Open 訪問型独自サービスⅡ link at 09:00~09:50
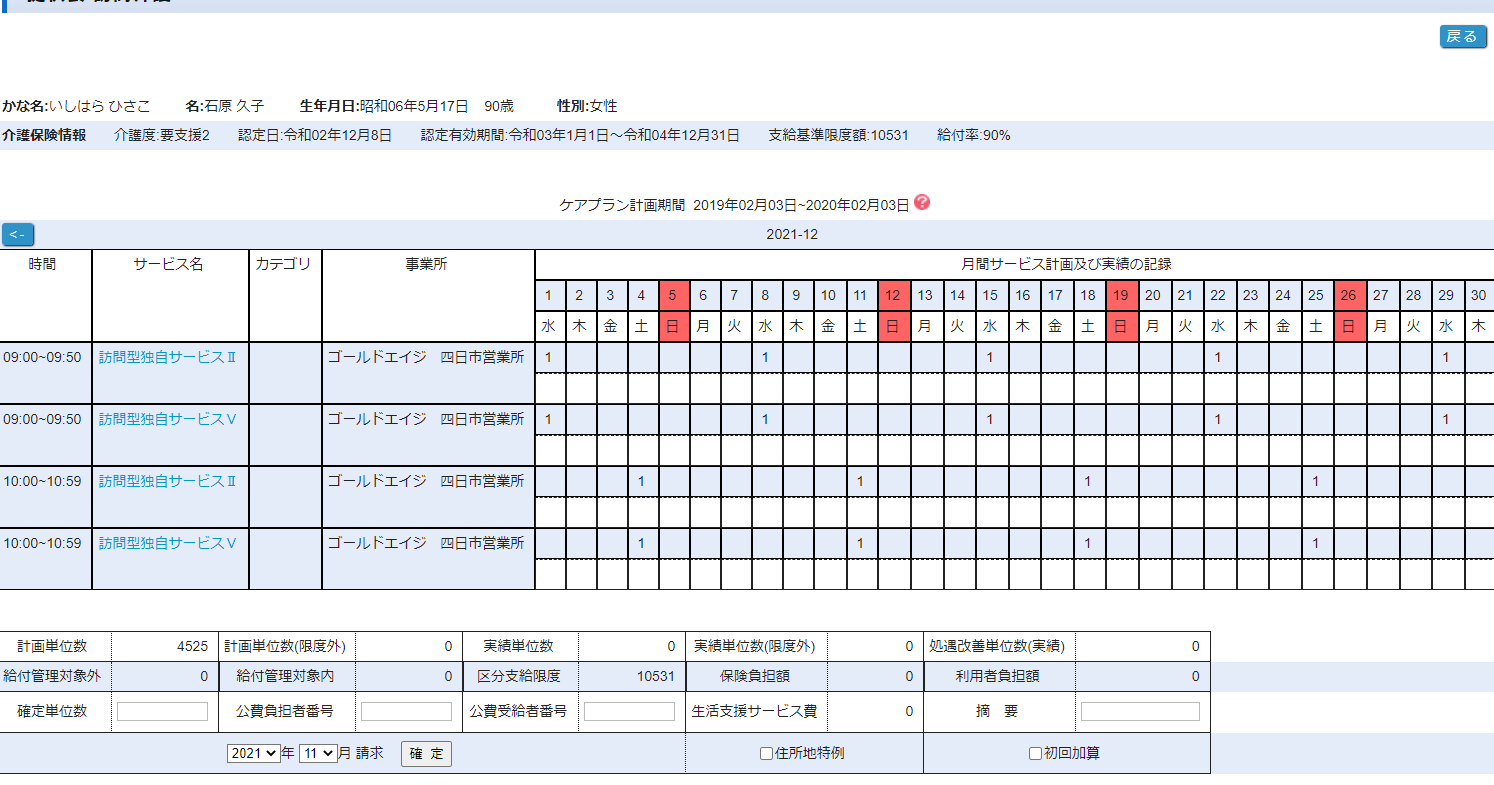Image resolution: width=1494 pixels, height=785 pixels. coord(167,358)
